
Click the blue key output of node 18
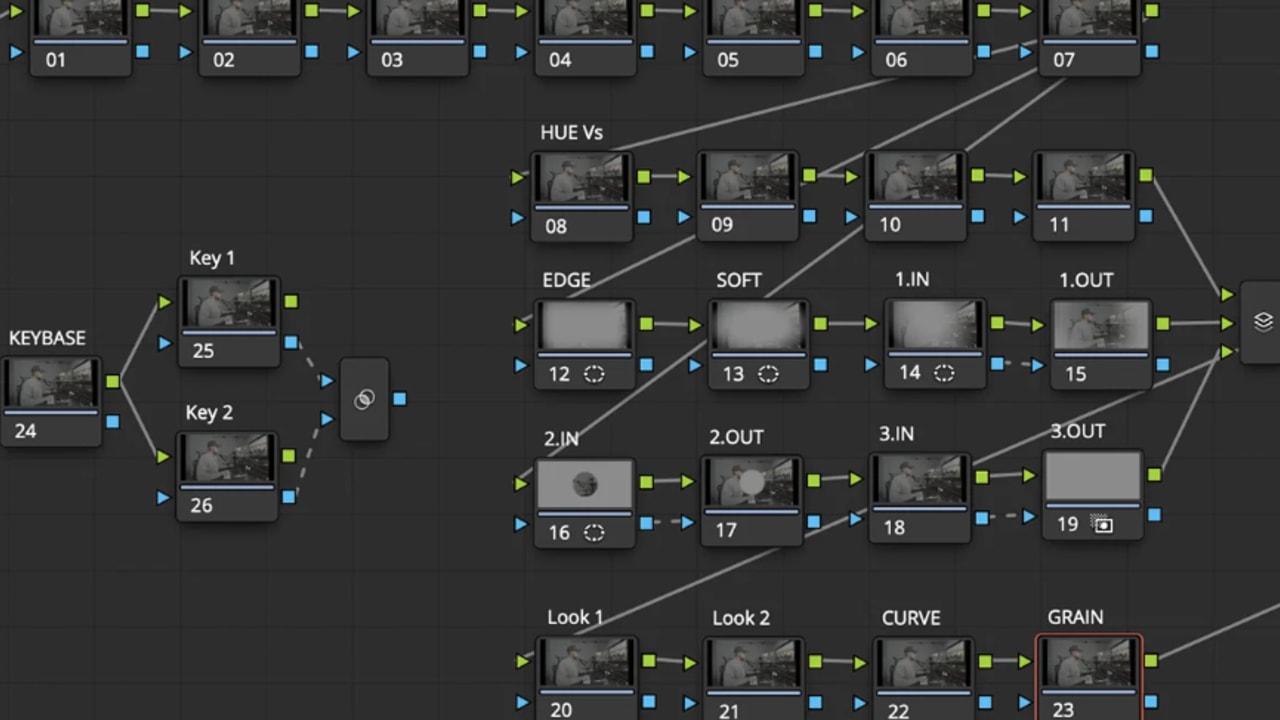click(982, 517)
